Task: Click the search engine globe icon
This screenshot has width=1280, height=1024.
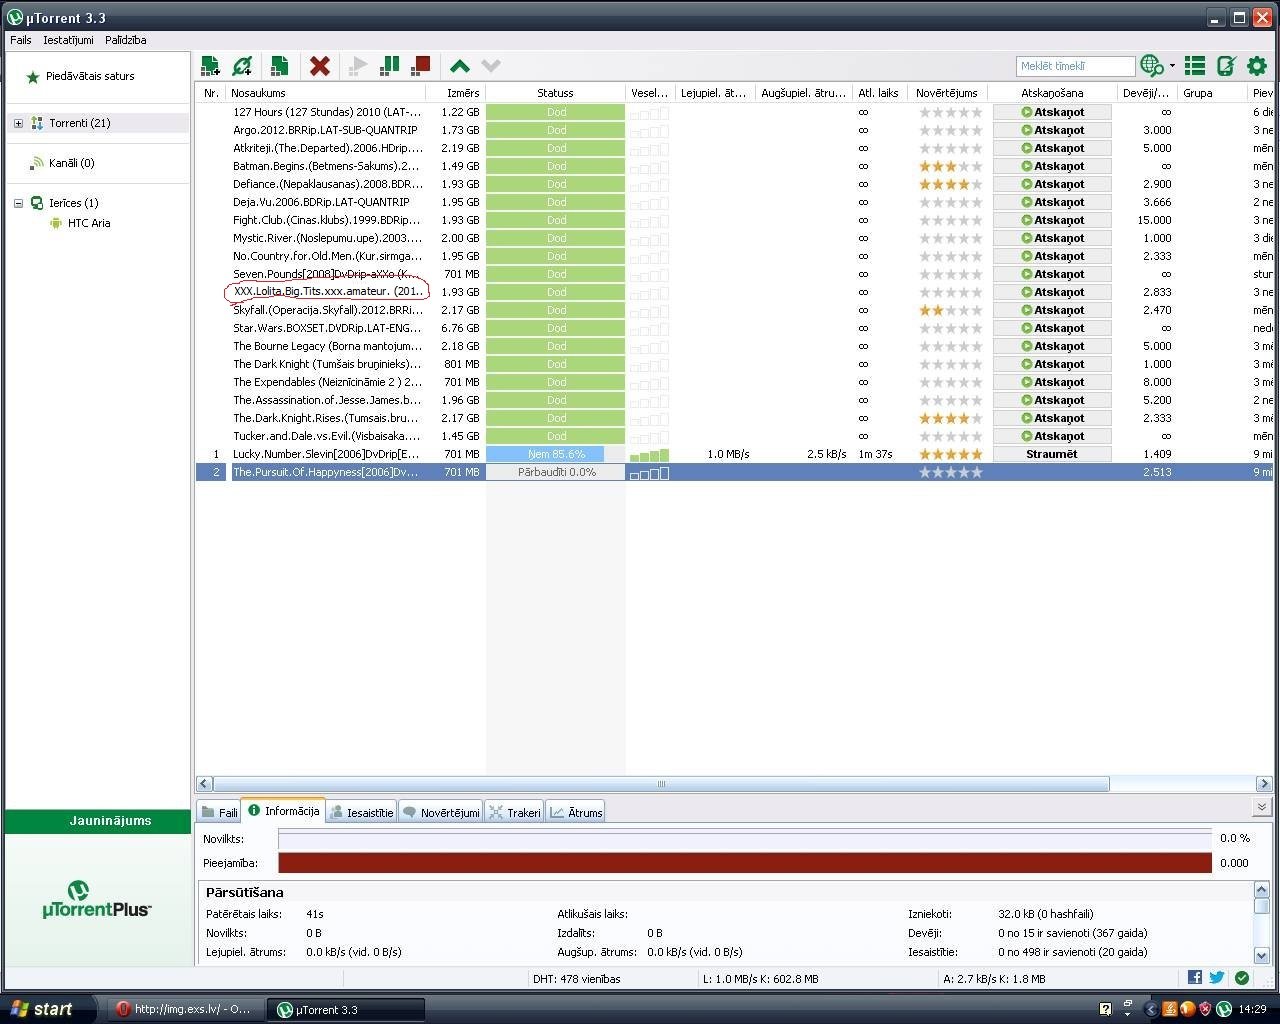Action: click(1151, 66)
